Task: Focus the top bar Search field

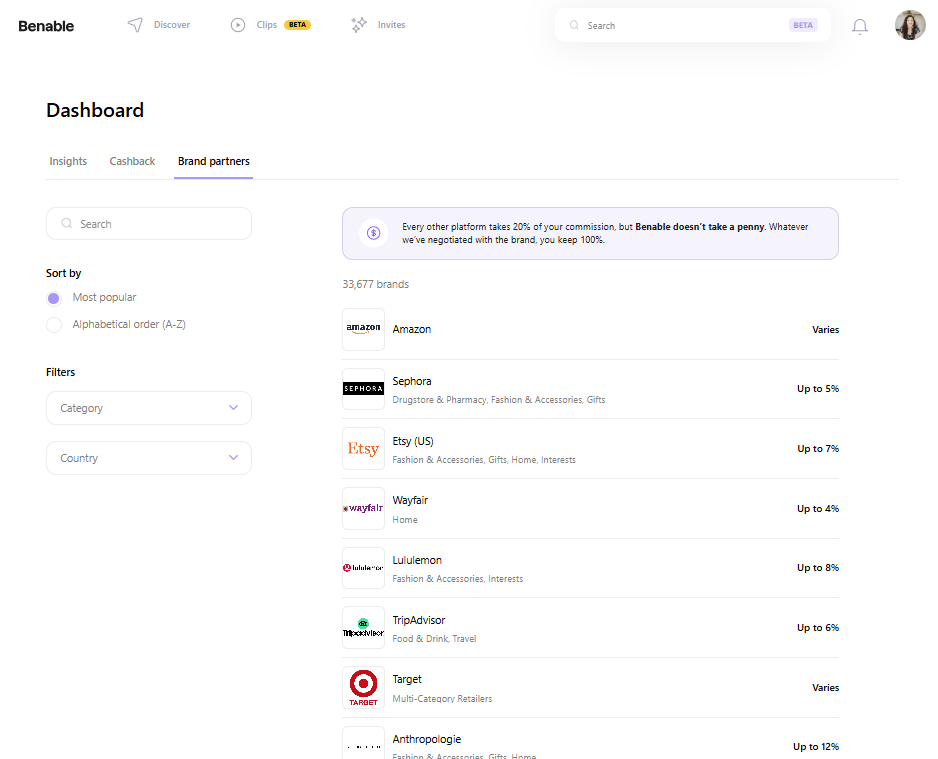Action: pyautogui.click(x=693, y=25)
